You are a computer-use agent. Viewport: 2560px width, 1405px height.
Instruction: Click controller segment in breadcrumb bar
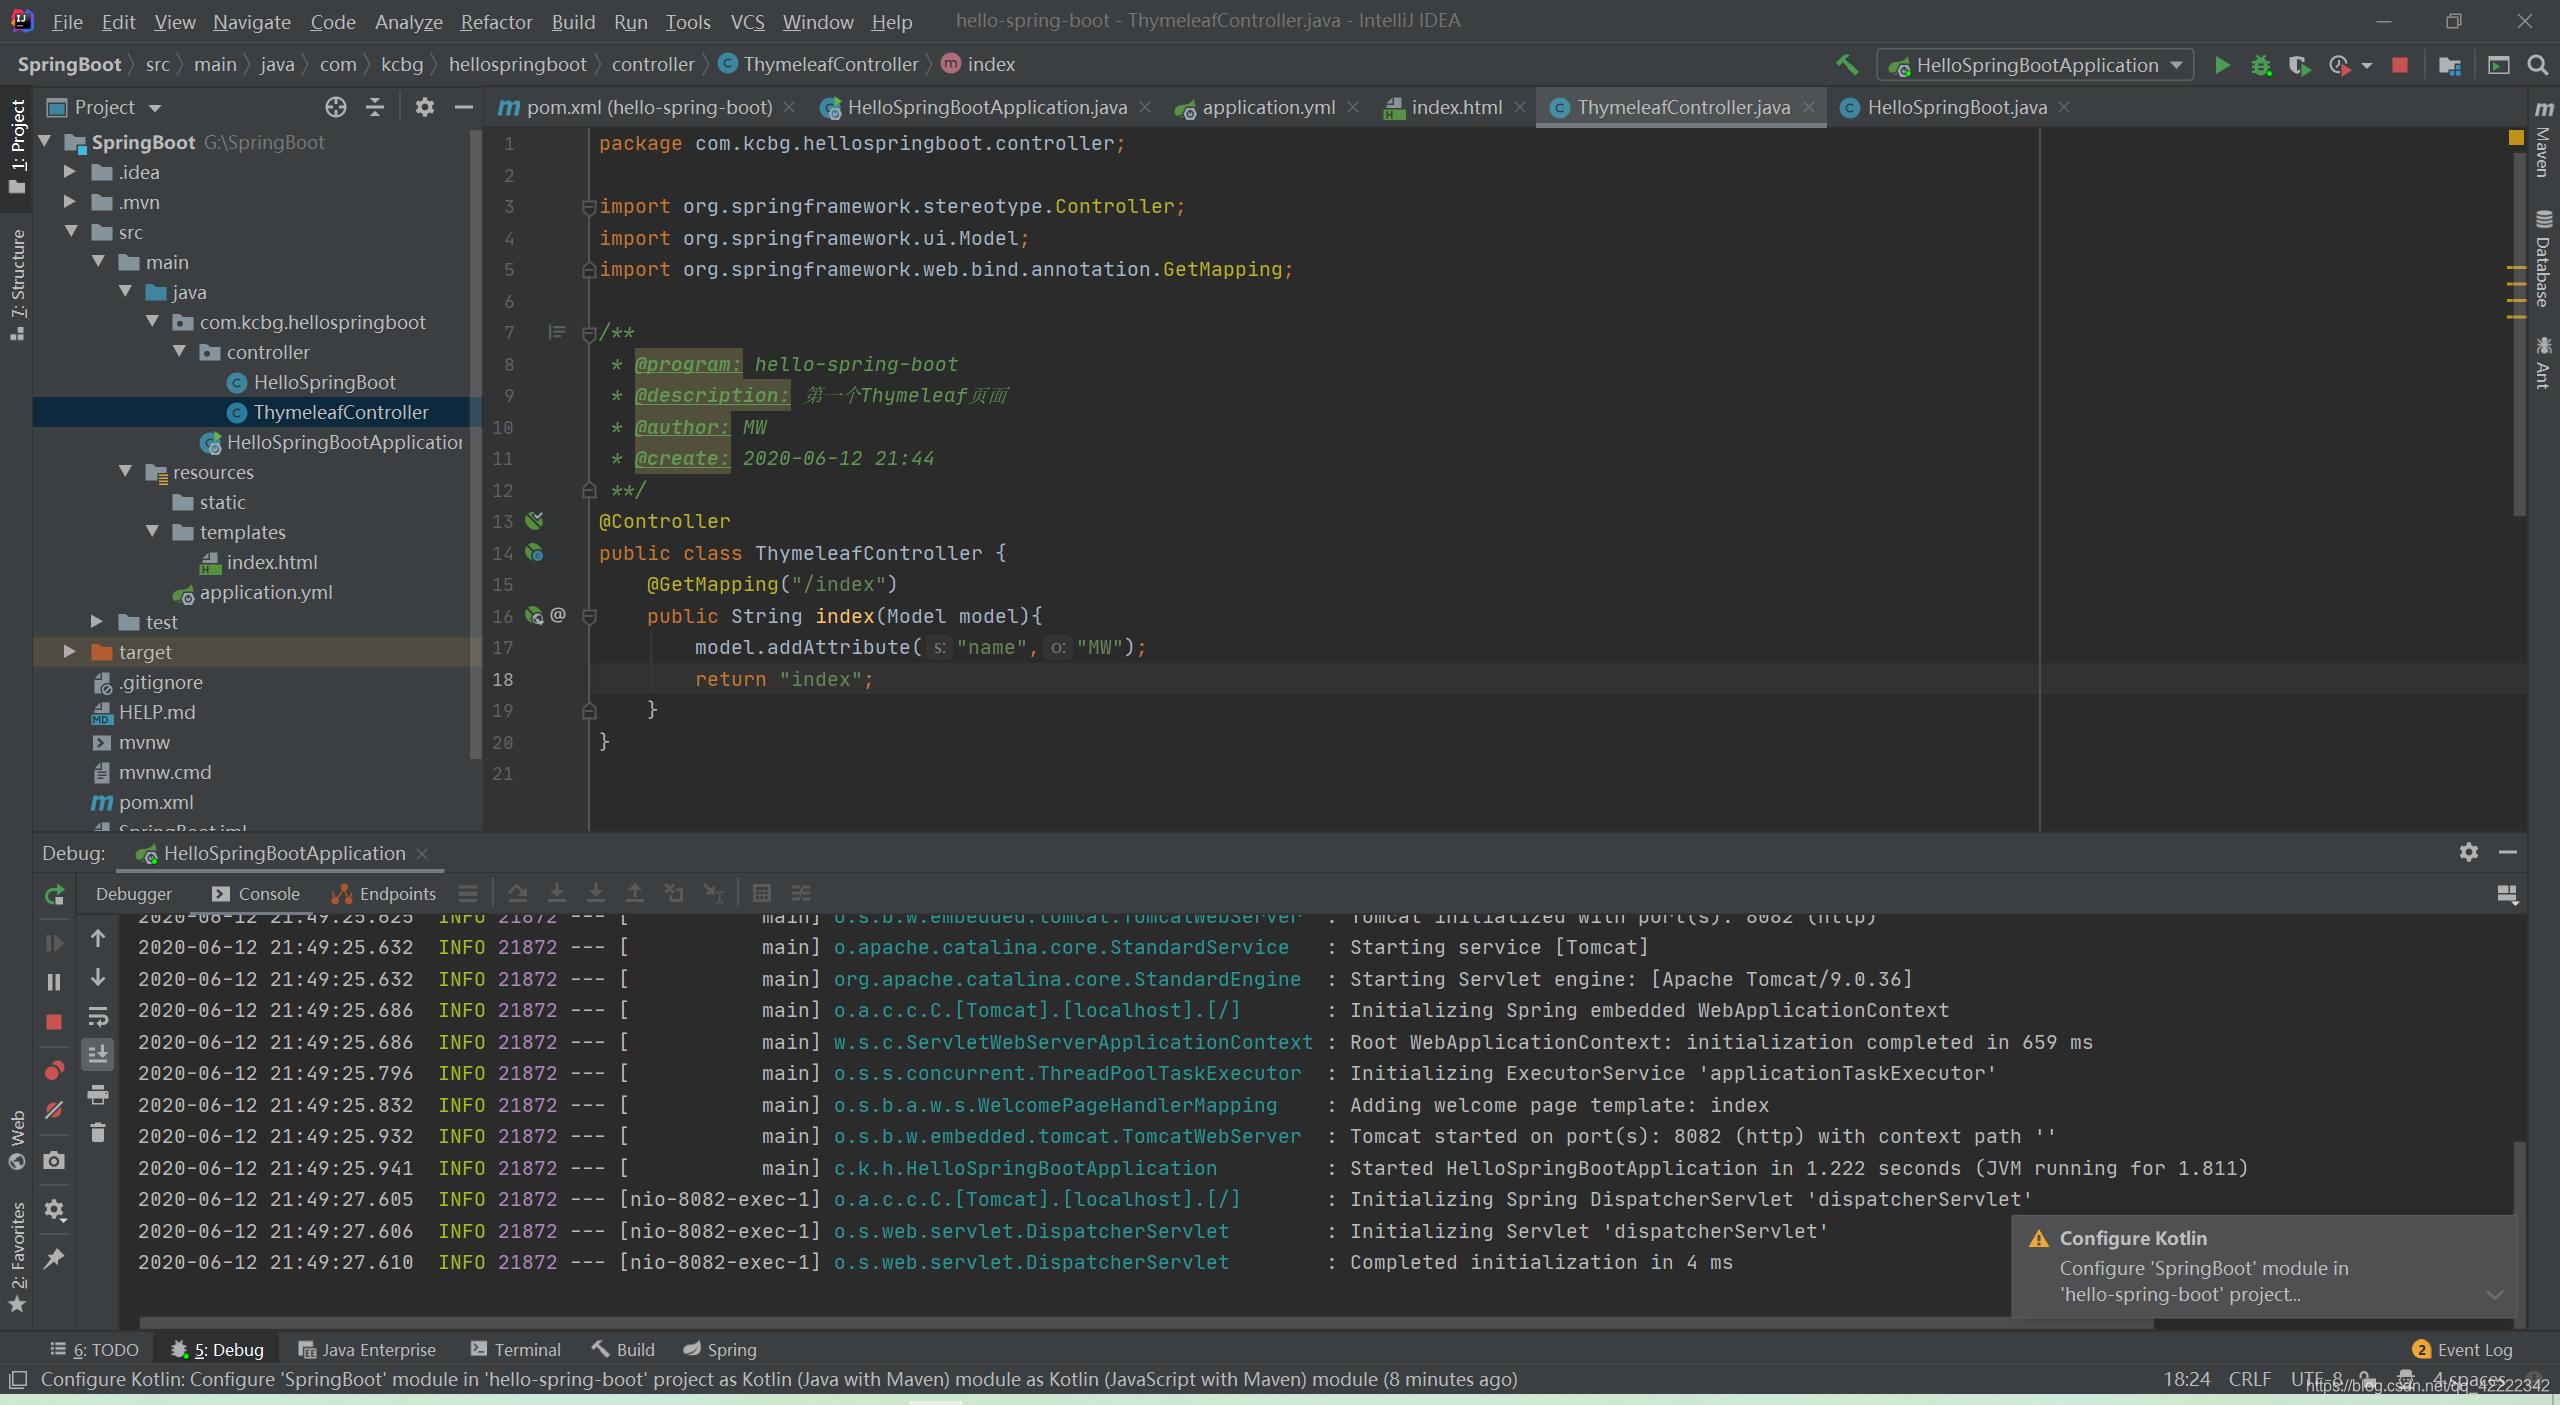click(653, 64)
